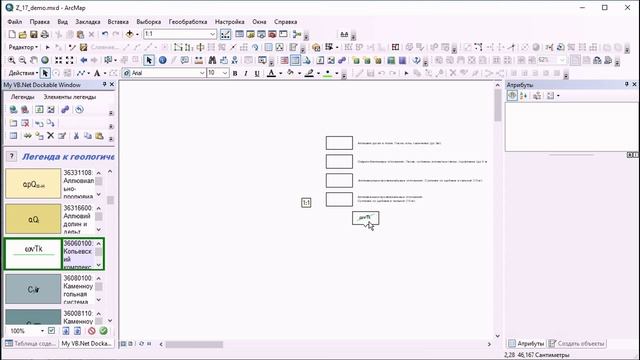Viewport: 640px width, 360px height.
Task: Pin the Атрибуты panel auto-hide
Action: click(627, 84)
